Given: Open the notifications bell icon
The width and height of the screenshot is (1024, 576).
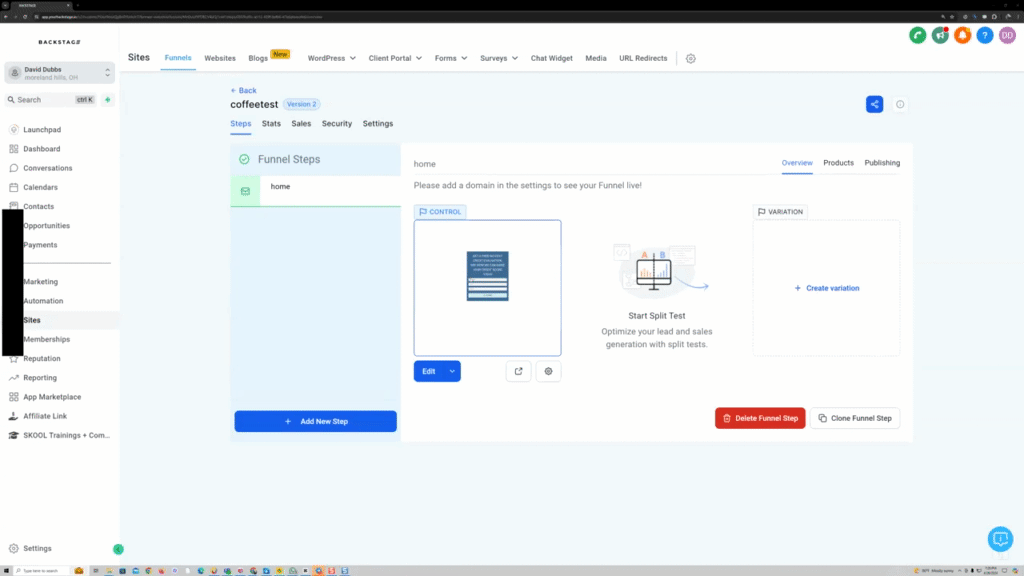Looking at the screenshot, I should [963, 35].
